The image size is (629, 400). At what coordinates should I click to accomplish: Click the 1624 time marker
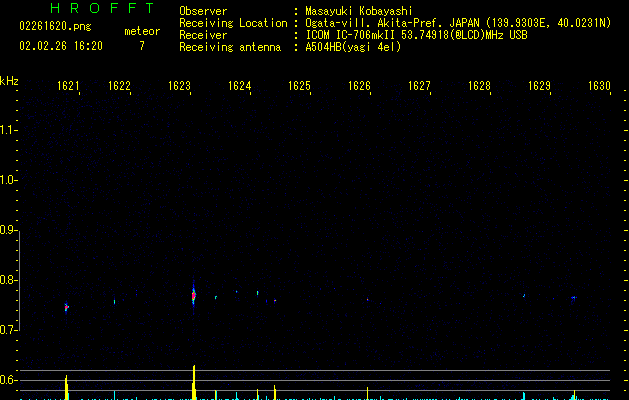pos(239,86)
